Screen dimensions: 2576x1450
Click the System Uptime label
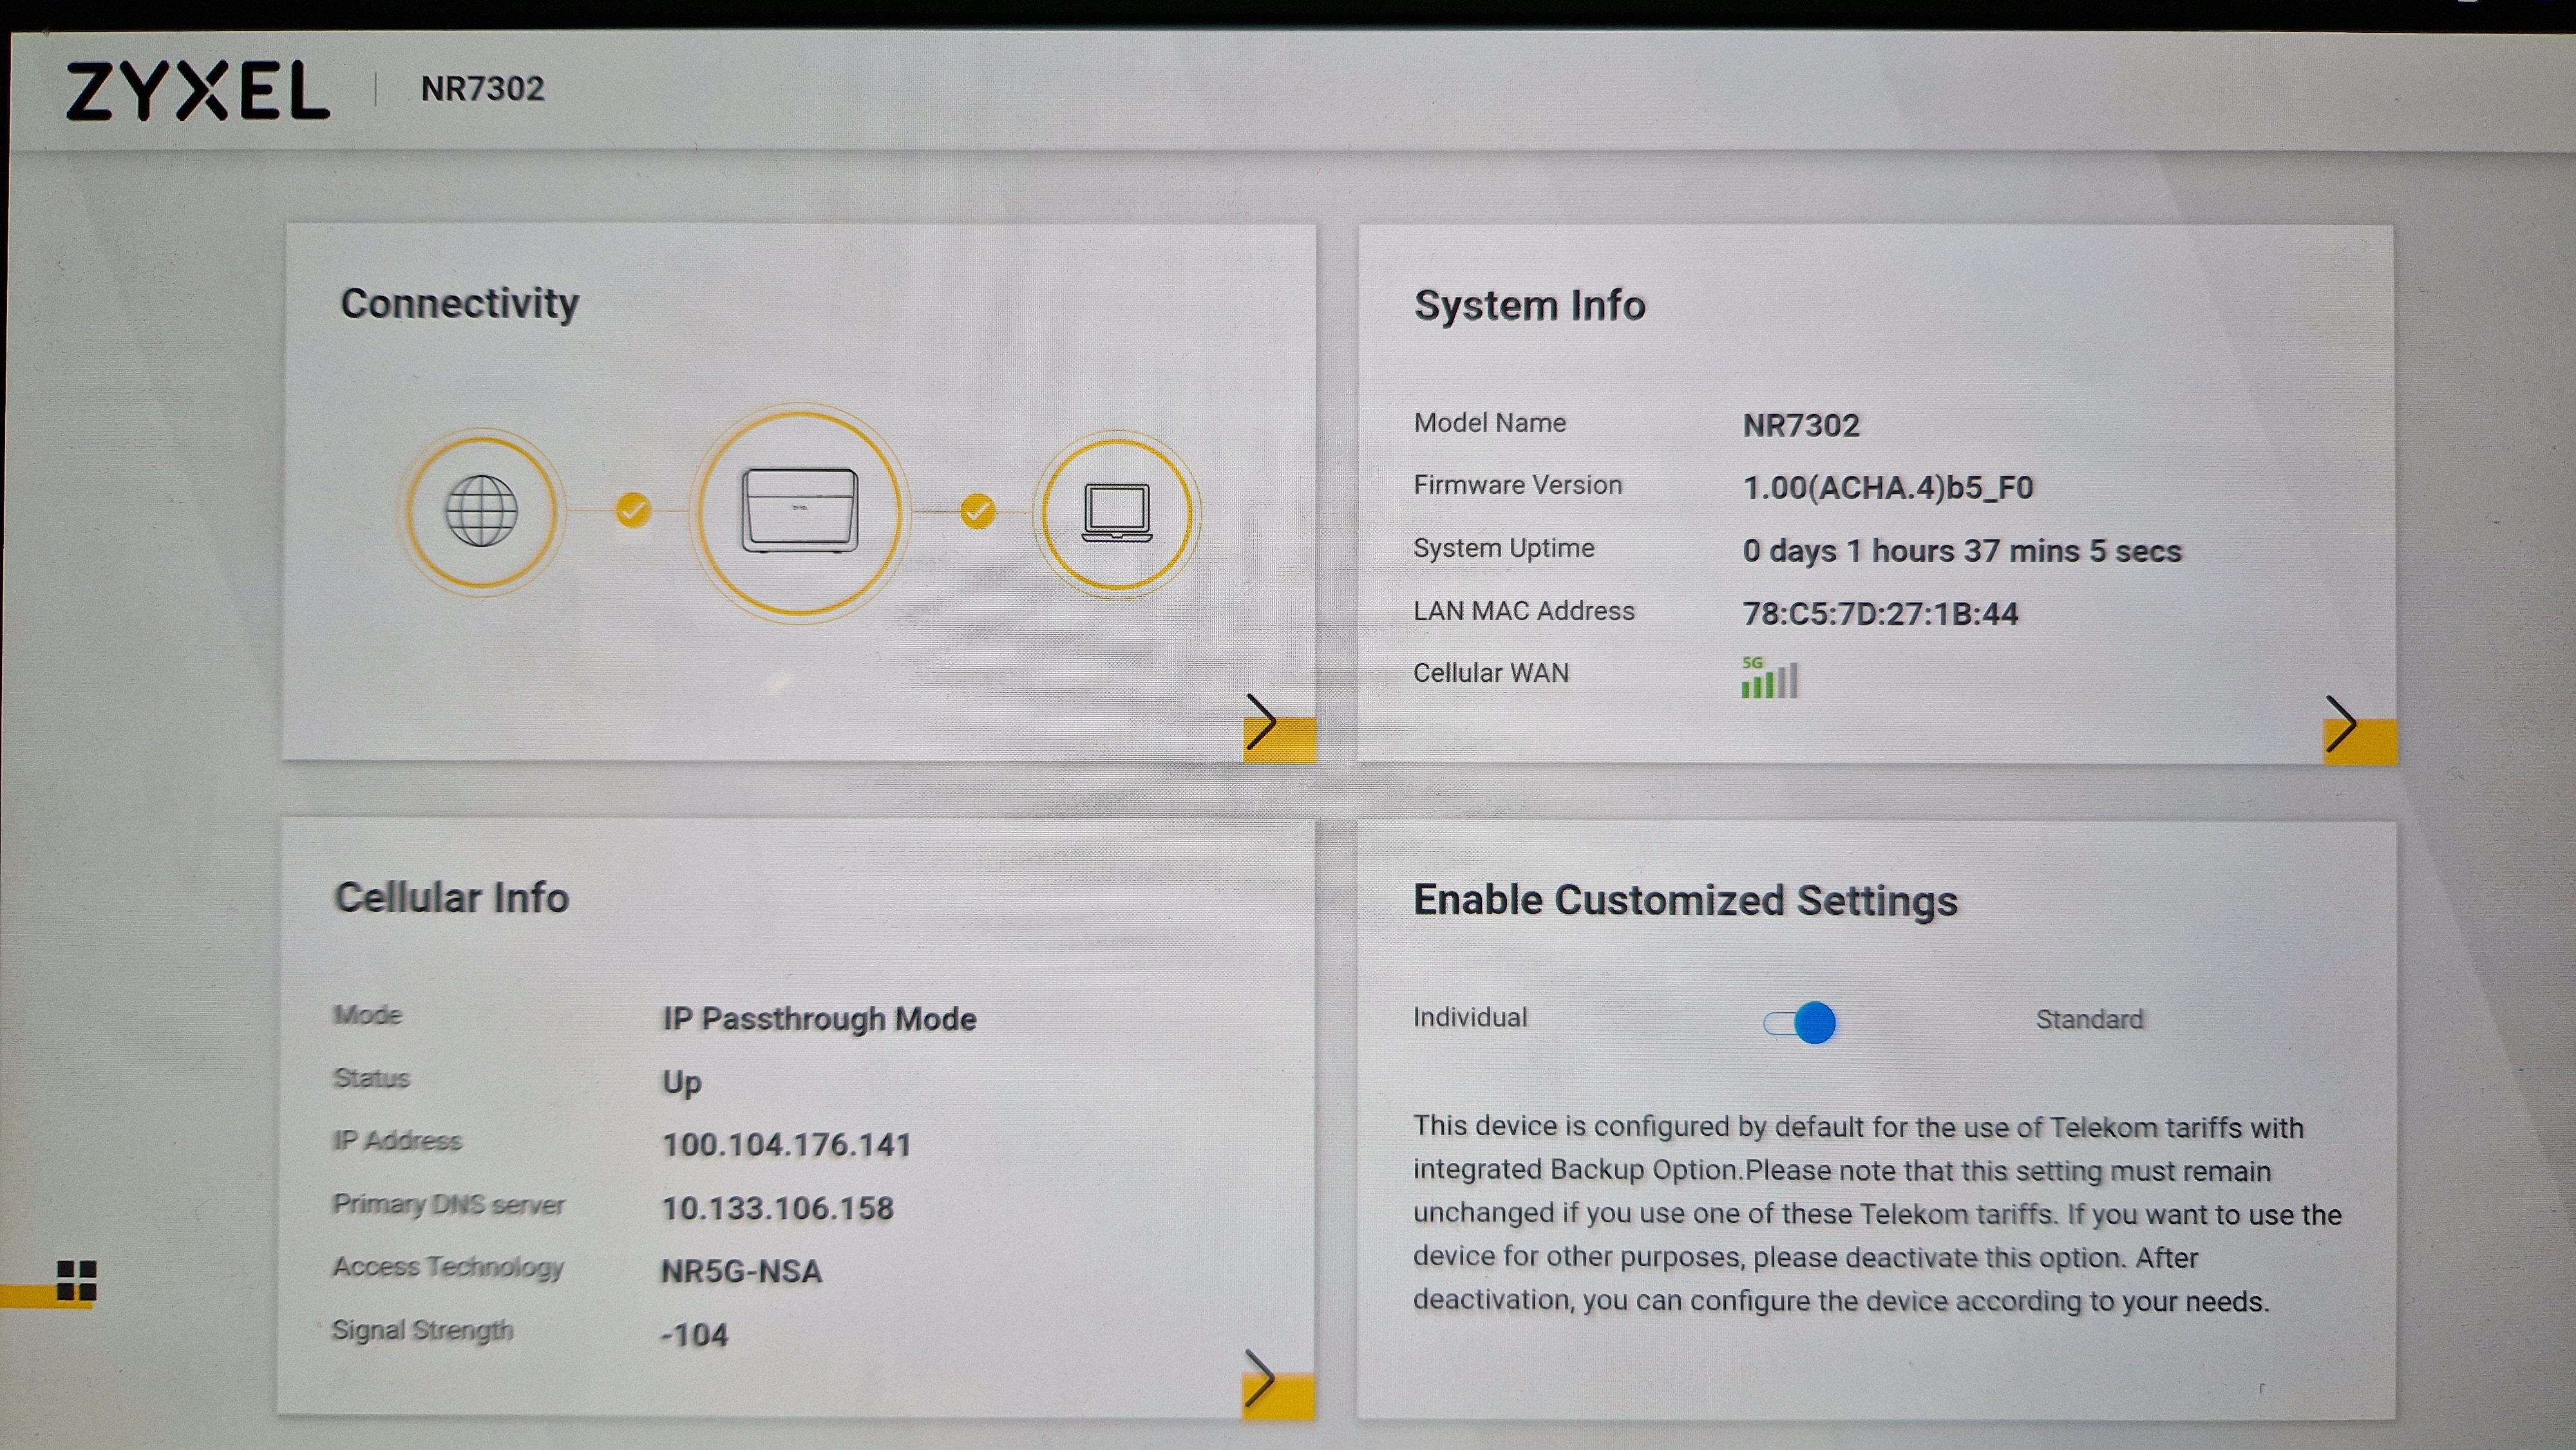click(1504, 548)
